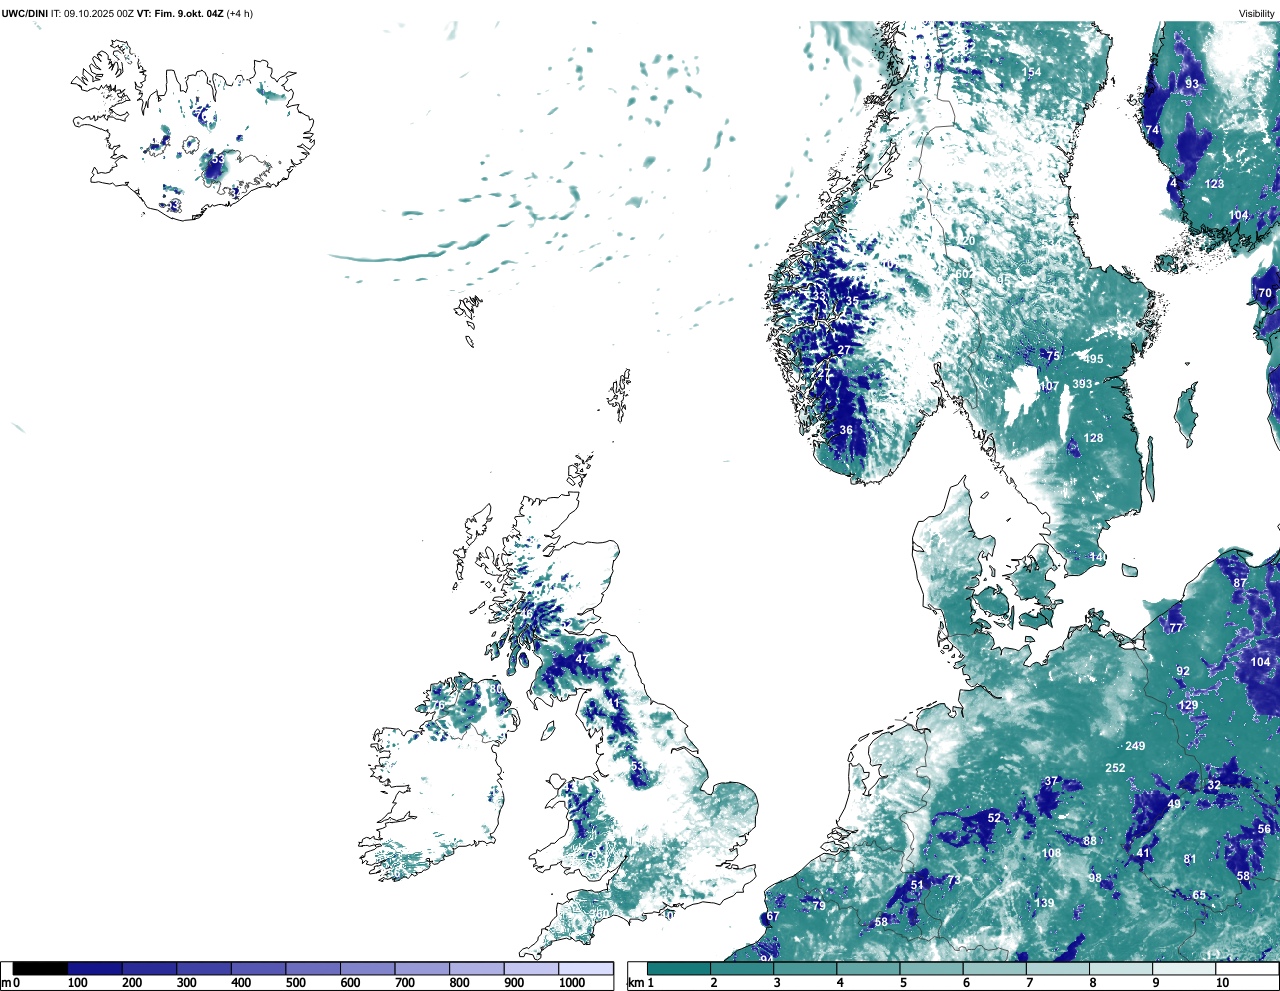Click the 495 visibility value in Sweden
The height and width of the screenshot is (991, 1280).
[1094, 359]
